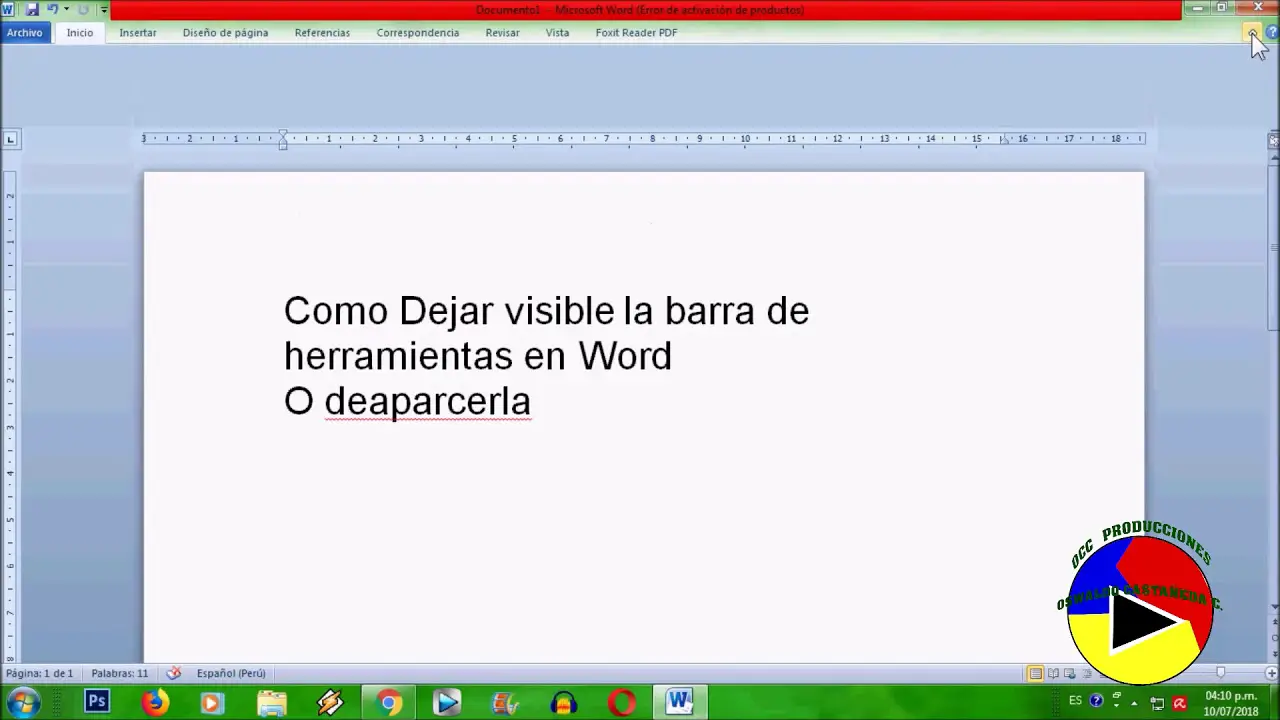Open Google Chrome from the taskbar

point(388,703)
